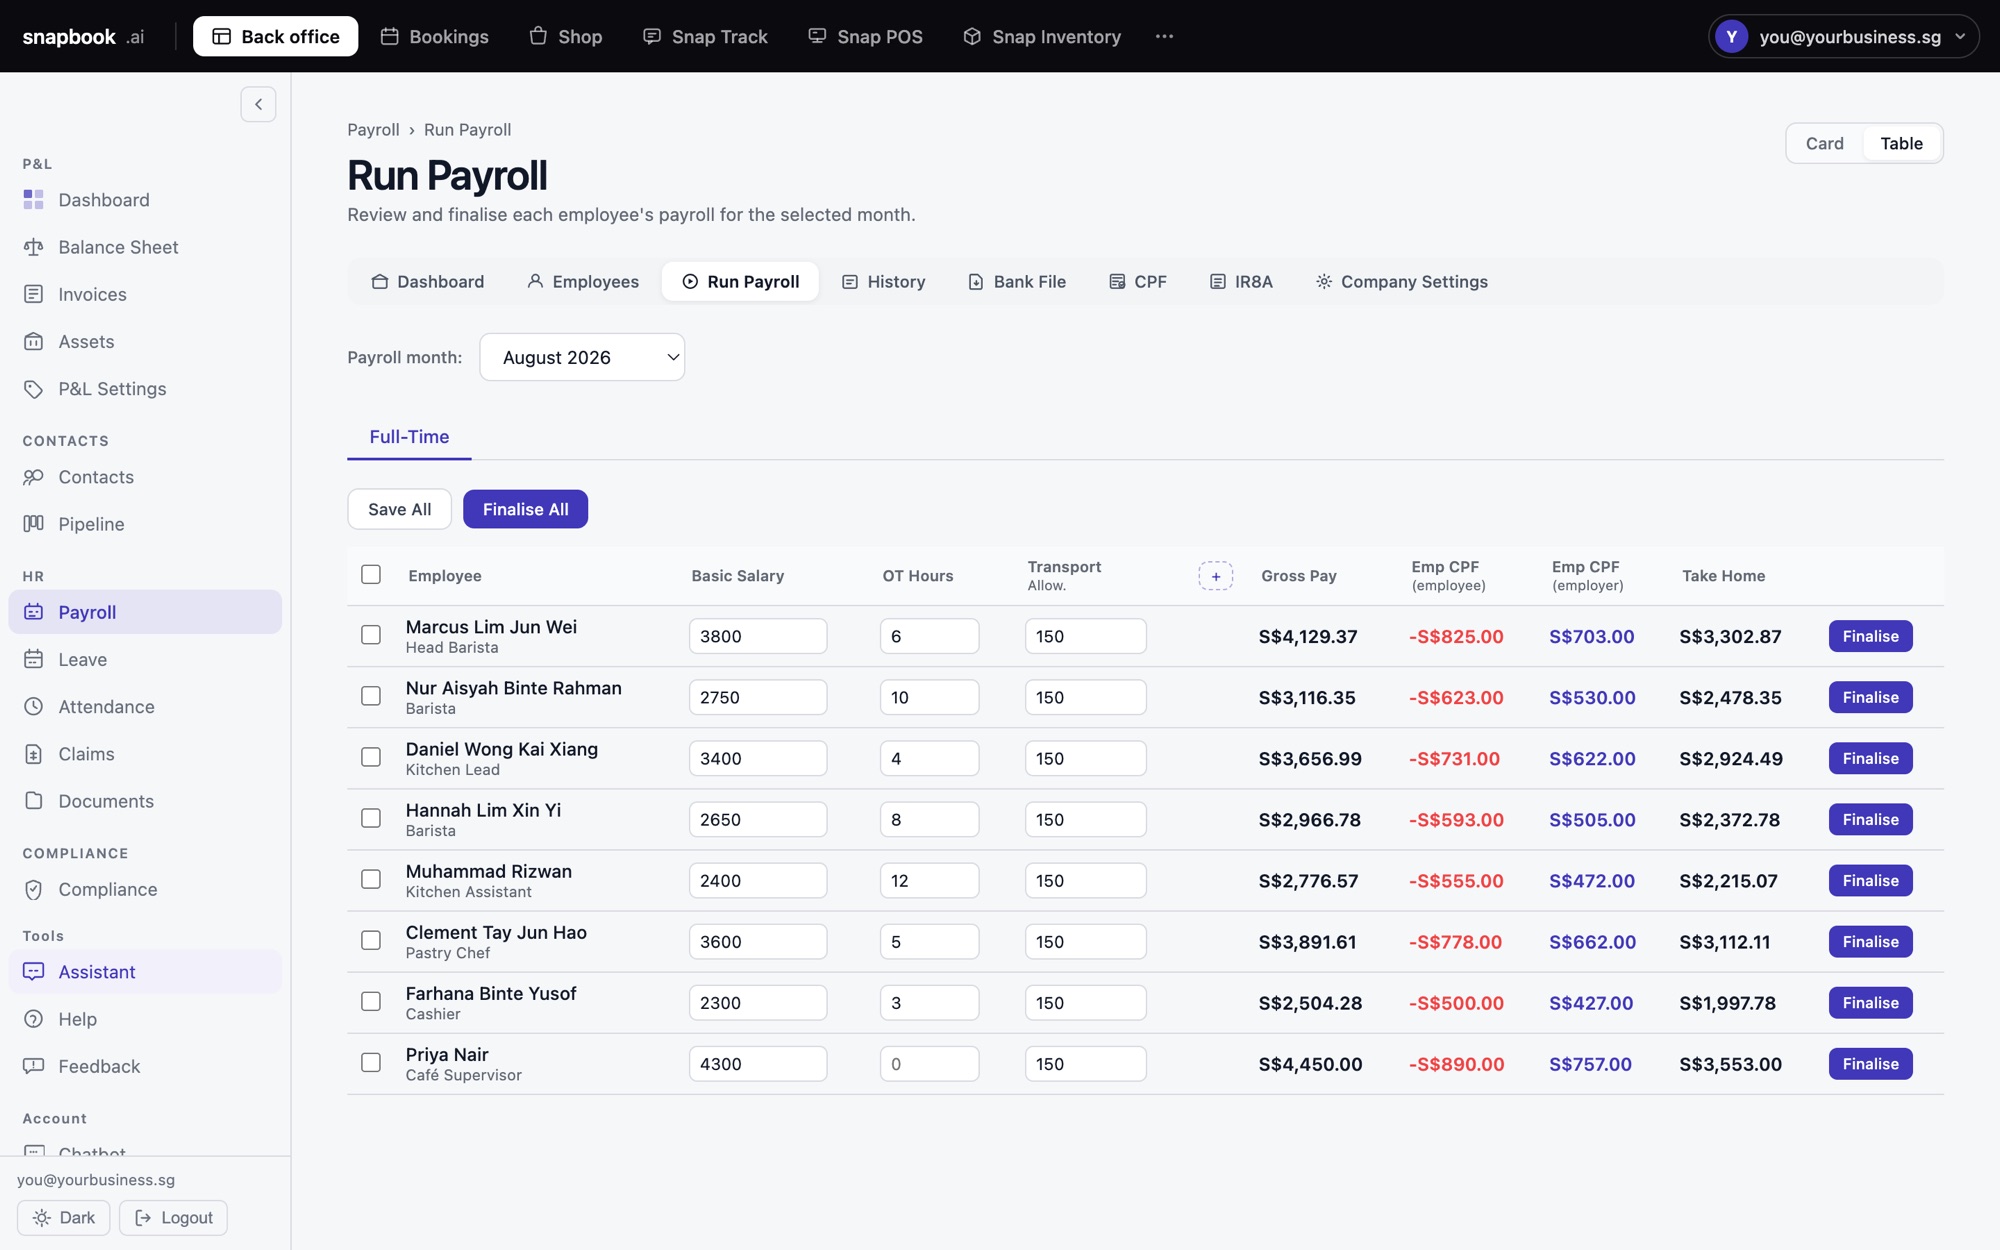Open the CPF tab
Viewport: 2000px width, 1250px height.
pyautogui.click(x=1138, y=281)
